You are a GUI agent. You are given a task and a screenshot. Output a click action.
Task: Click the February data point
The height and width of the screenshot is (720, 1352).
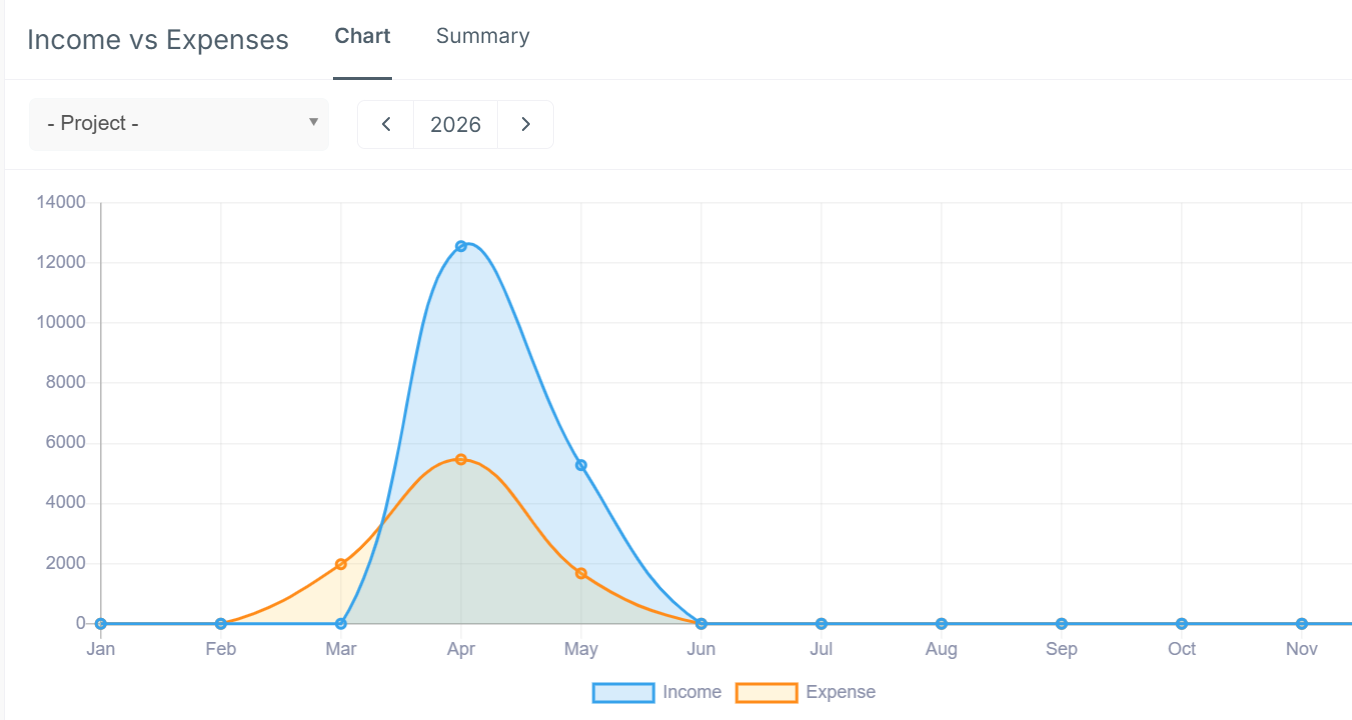221,624
